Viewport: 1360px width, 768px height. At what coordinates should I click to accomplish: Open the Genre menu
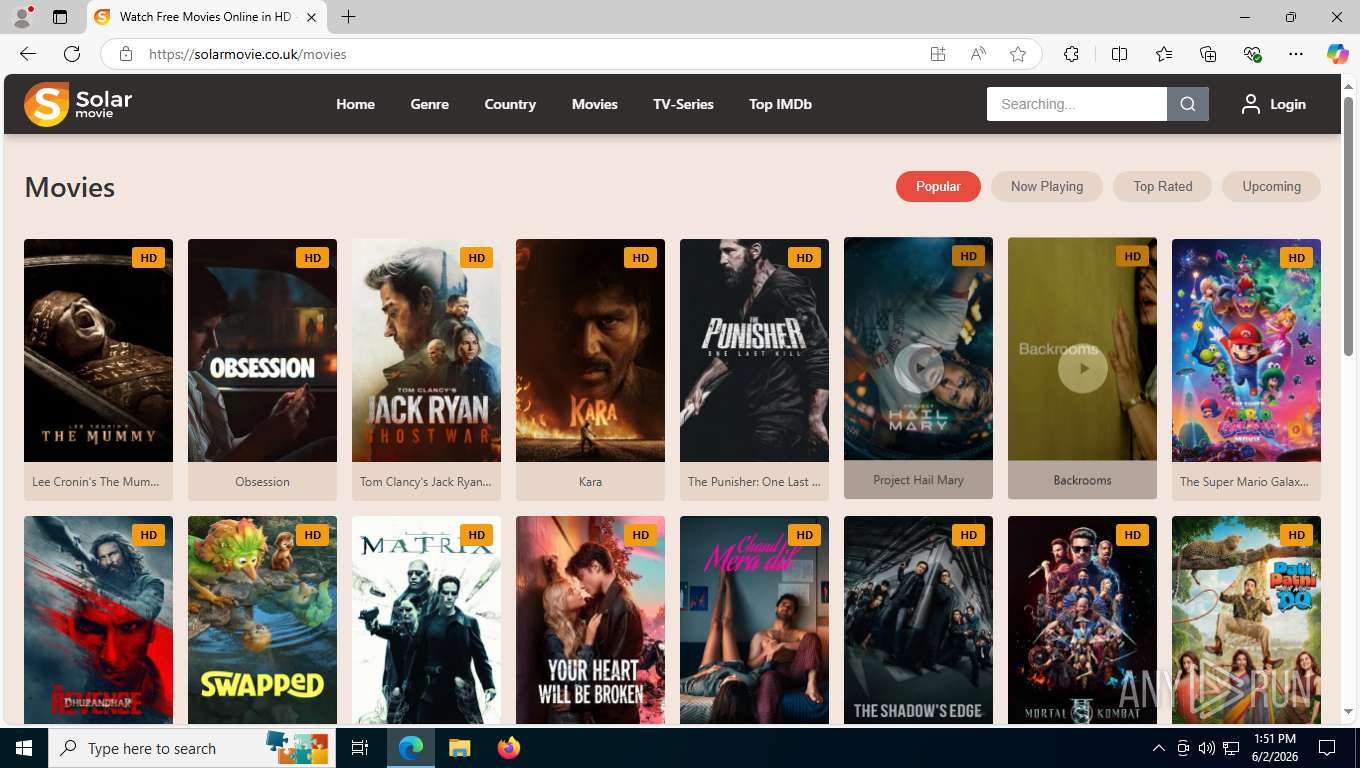429,104
